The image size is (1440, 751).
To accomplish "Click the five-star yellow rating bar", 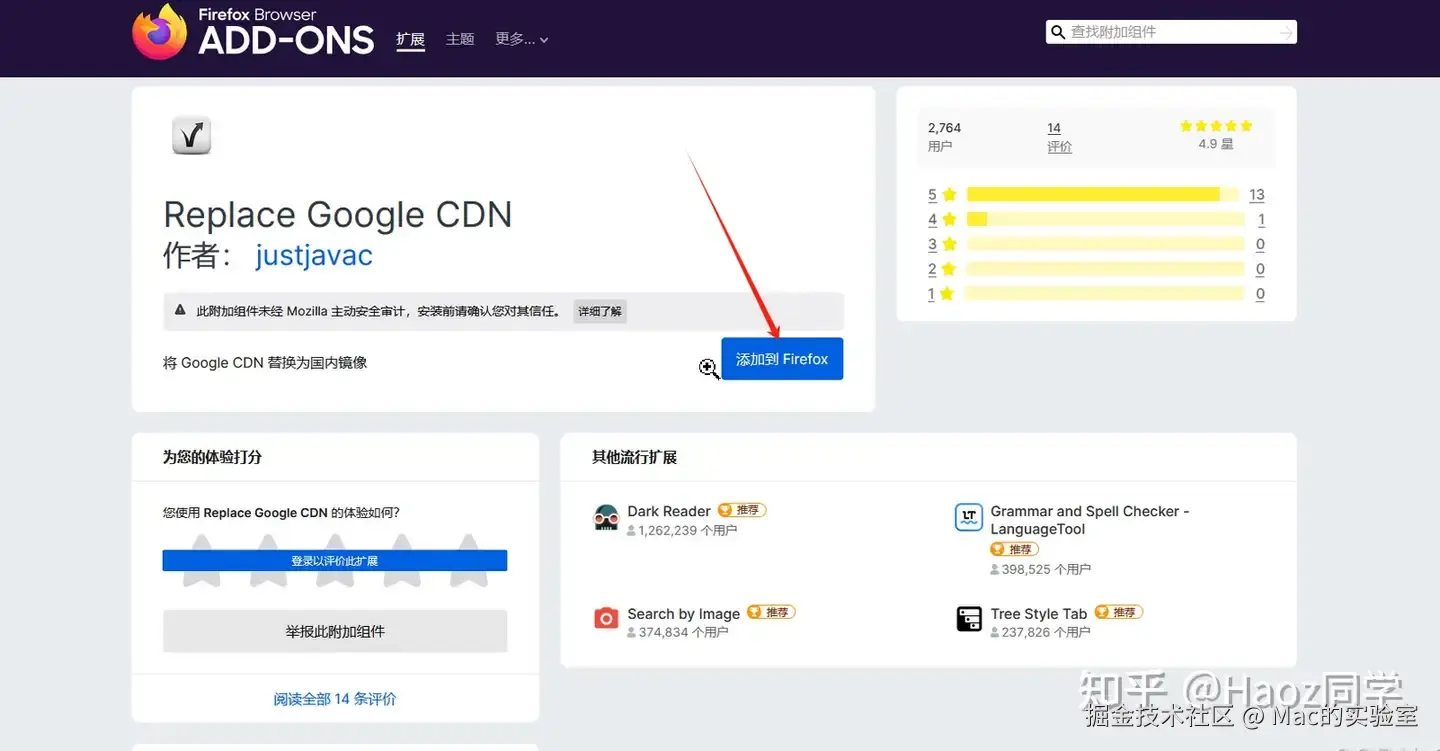I will click(x=1103, y=195).
